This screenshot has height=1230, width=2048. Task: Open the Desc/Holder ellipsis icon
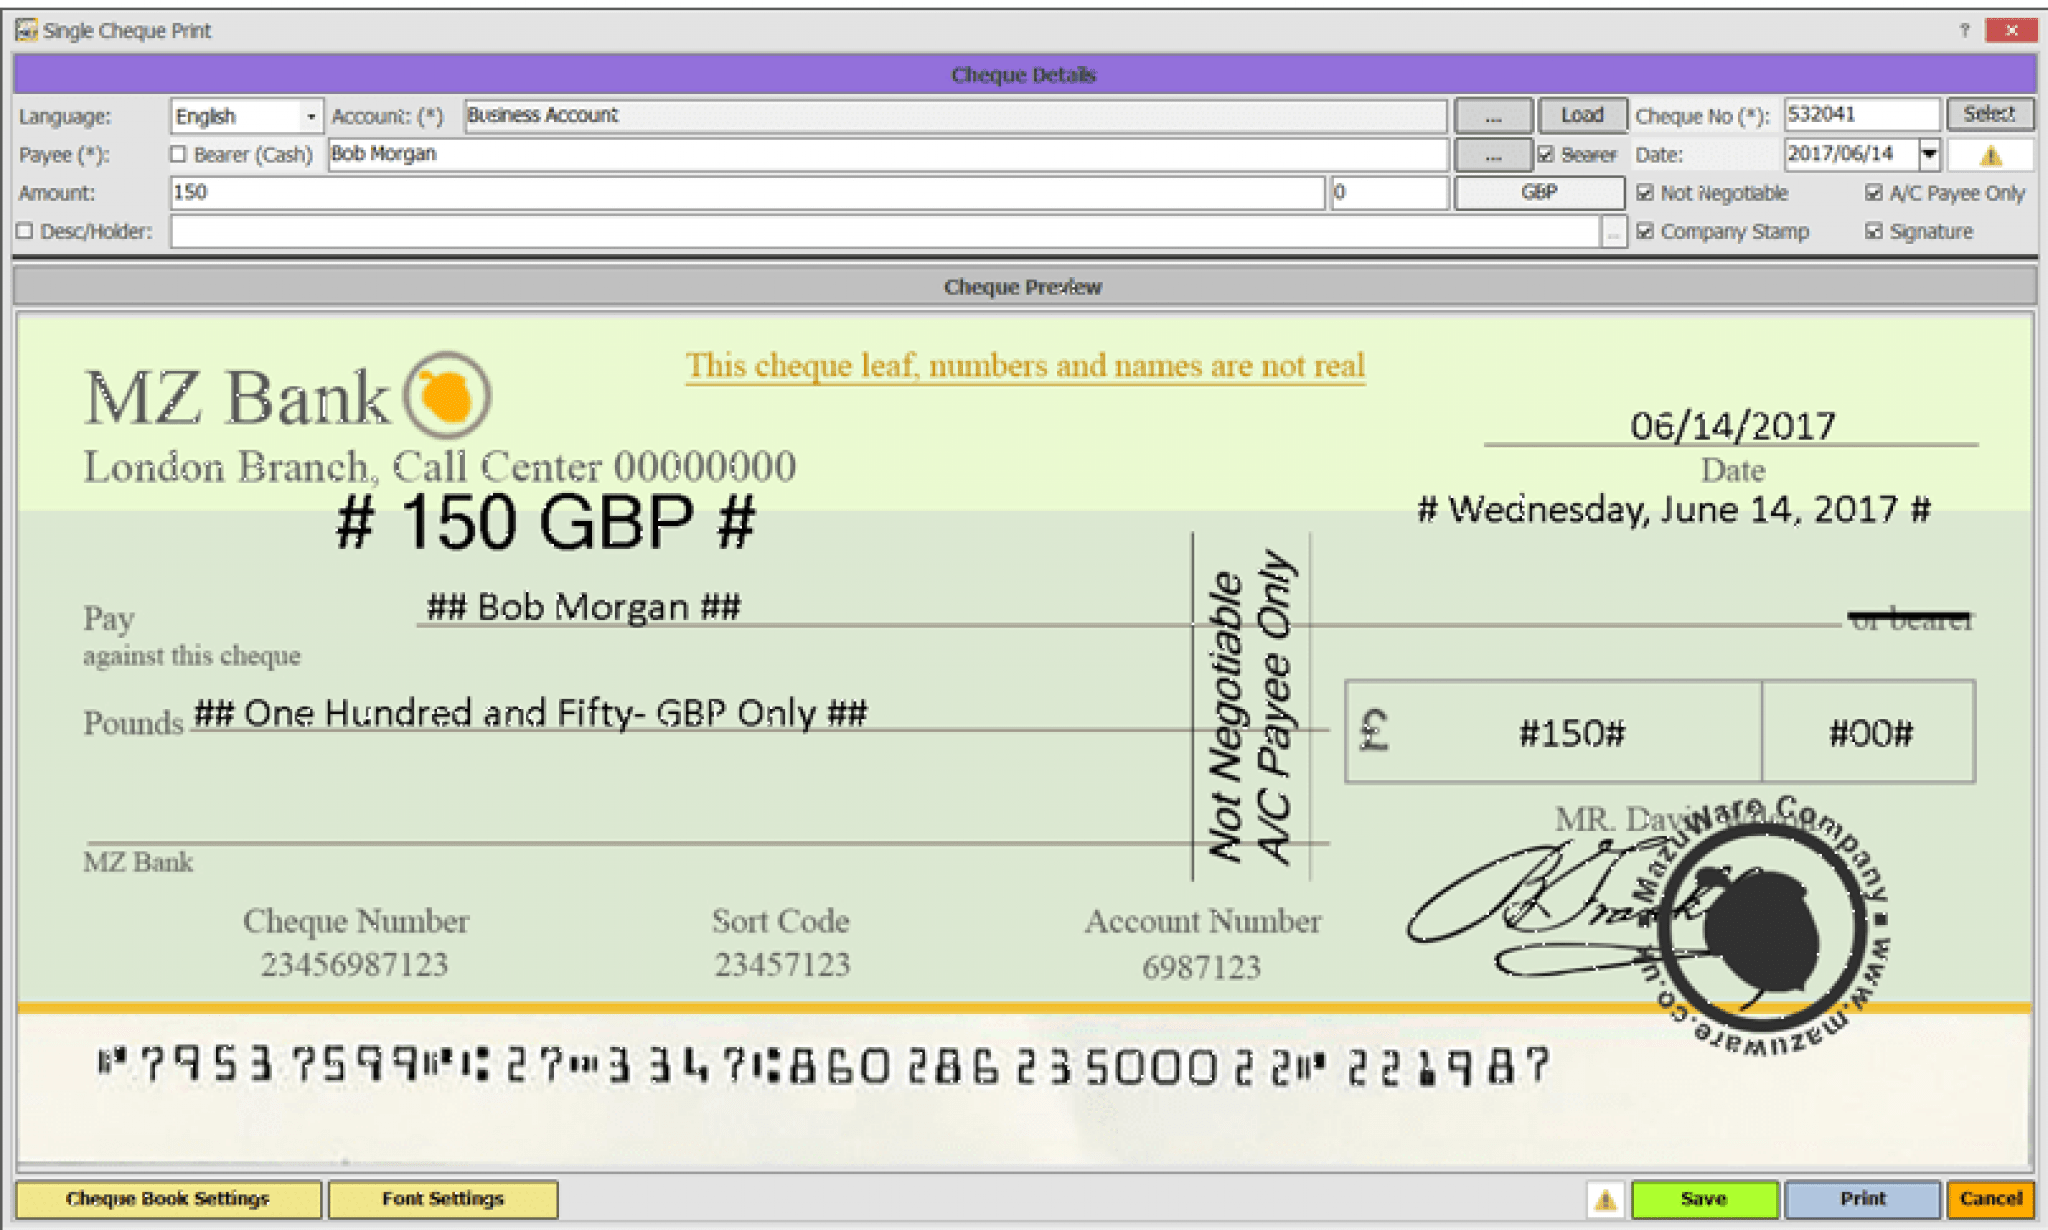pyautogui.click(x=1616, y=231)
